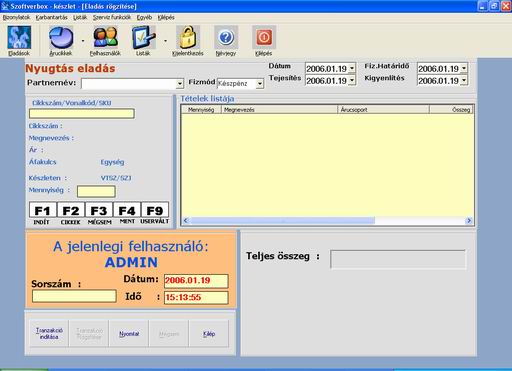Click the Nyomtat button

click(129, 334)
